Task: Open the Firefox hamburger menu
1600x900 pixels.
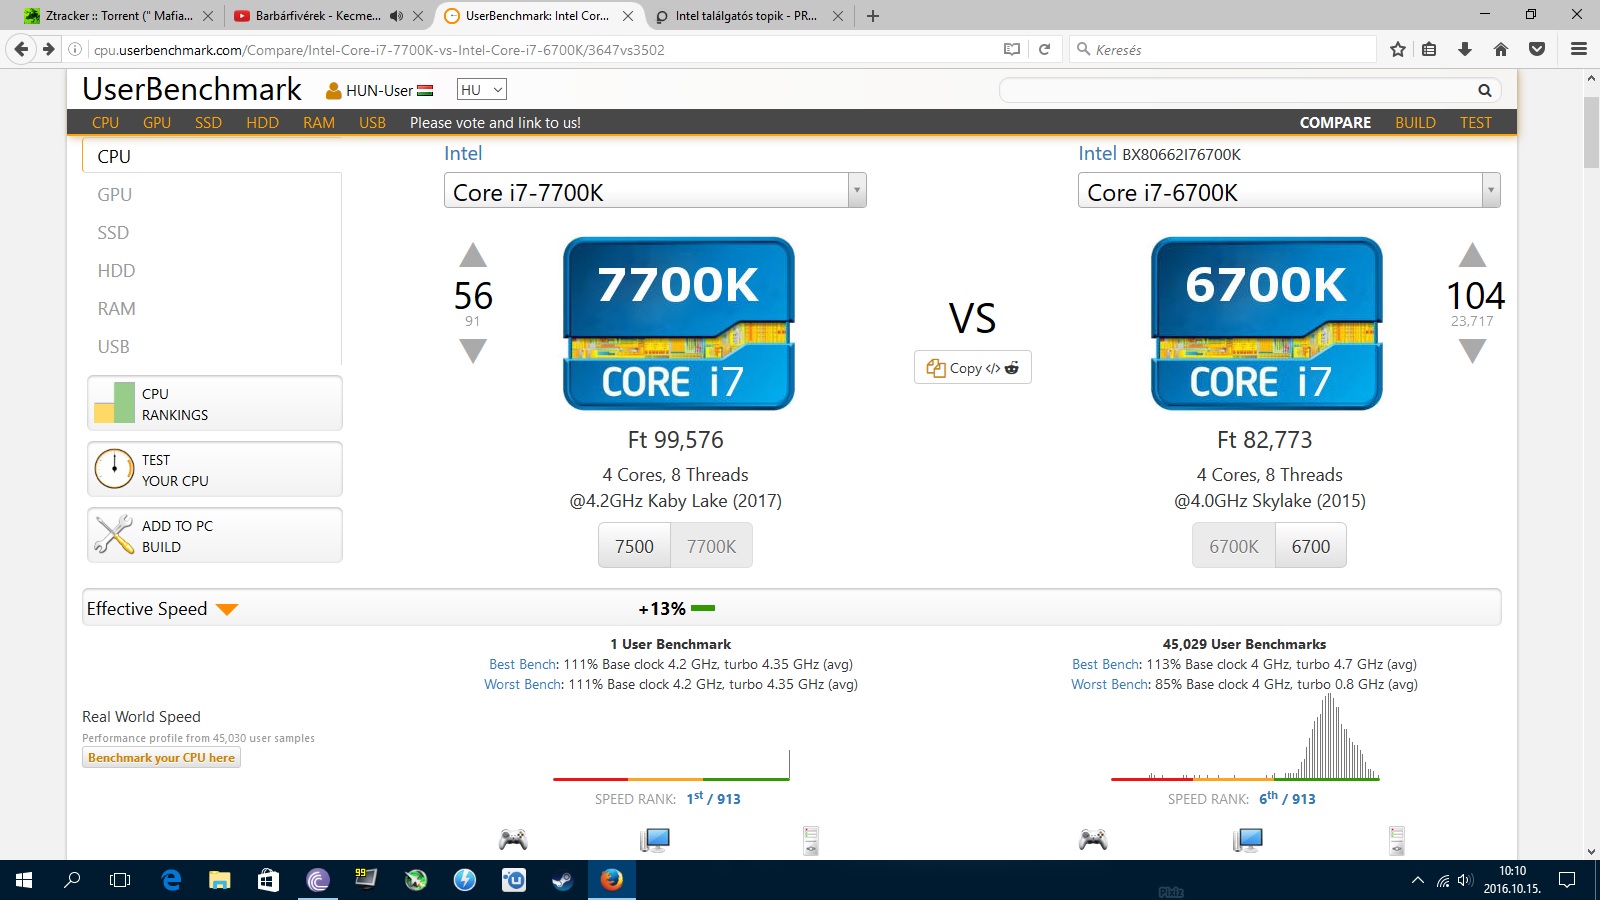Action: pos(1579,49)
